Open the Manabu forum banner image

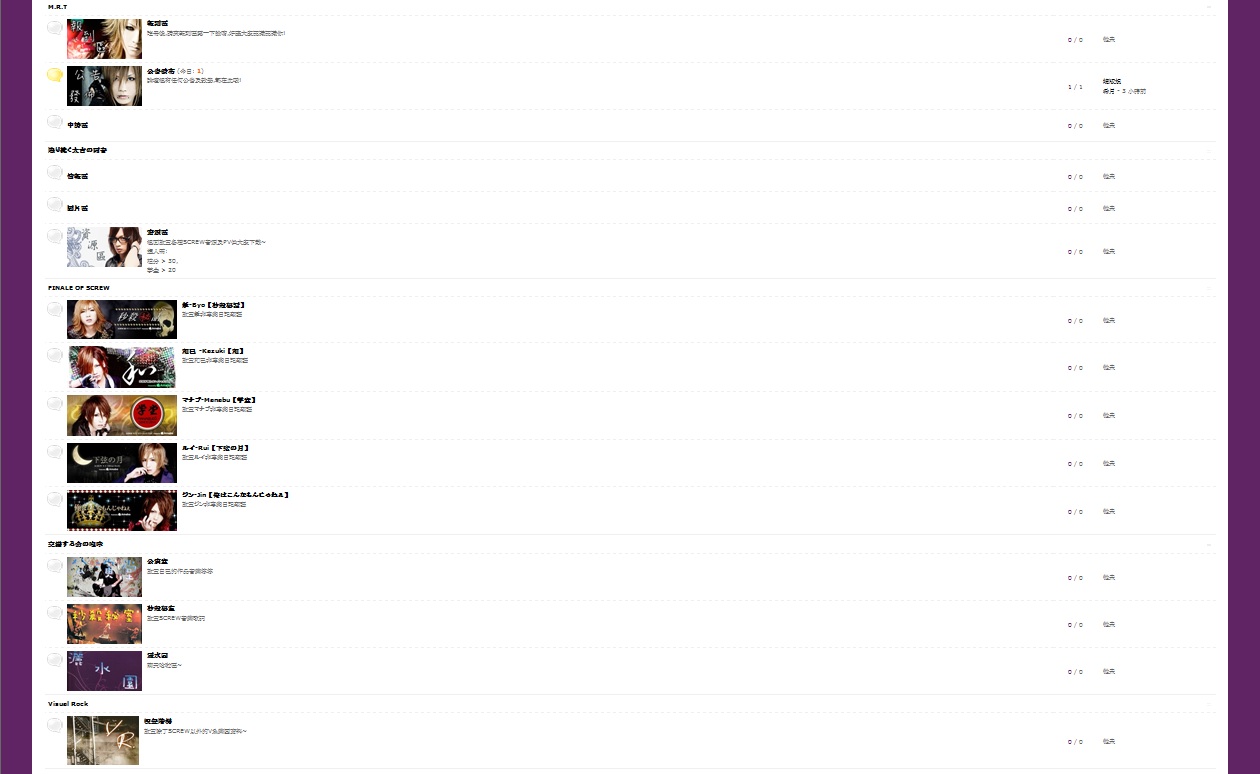[122, 415]
